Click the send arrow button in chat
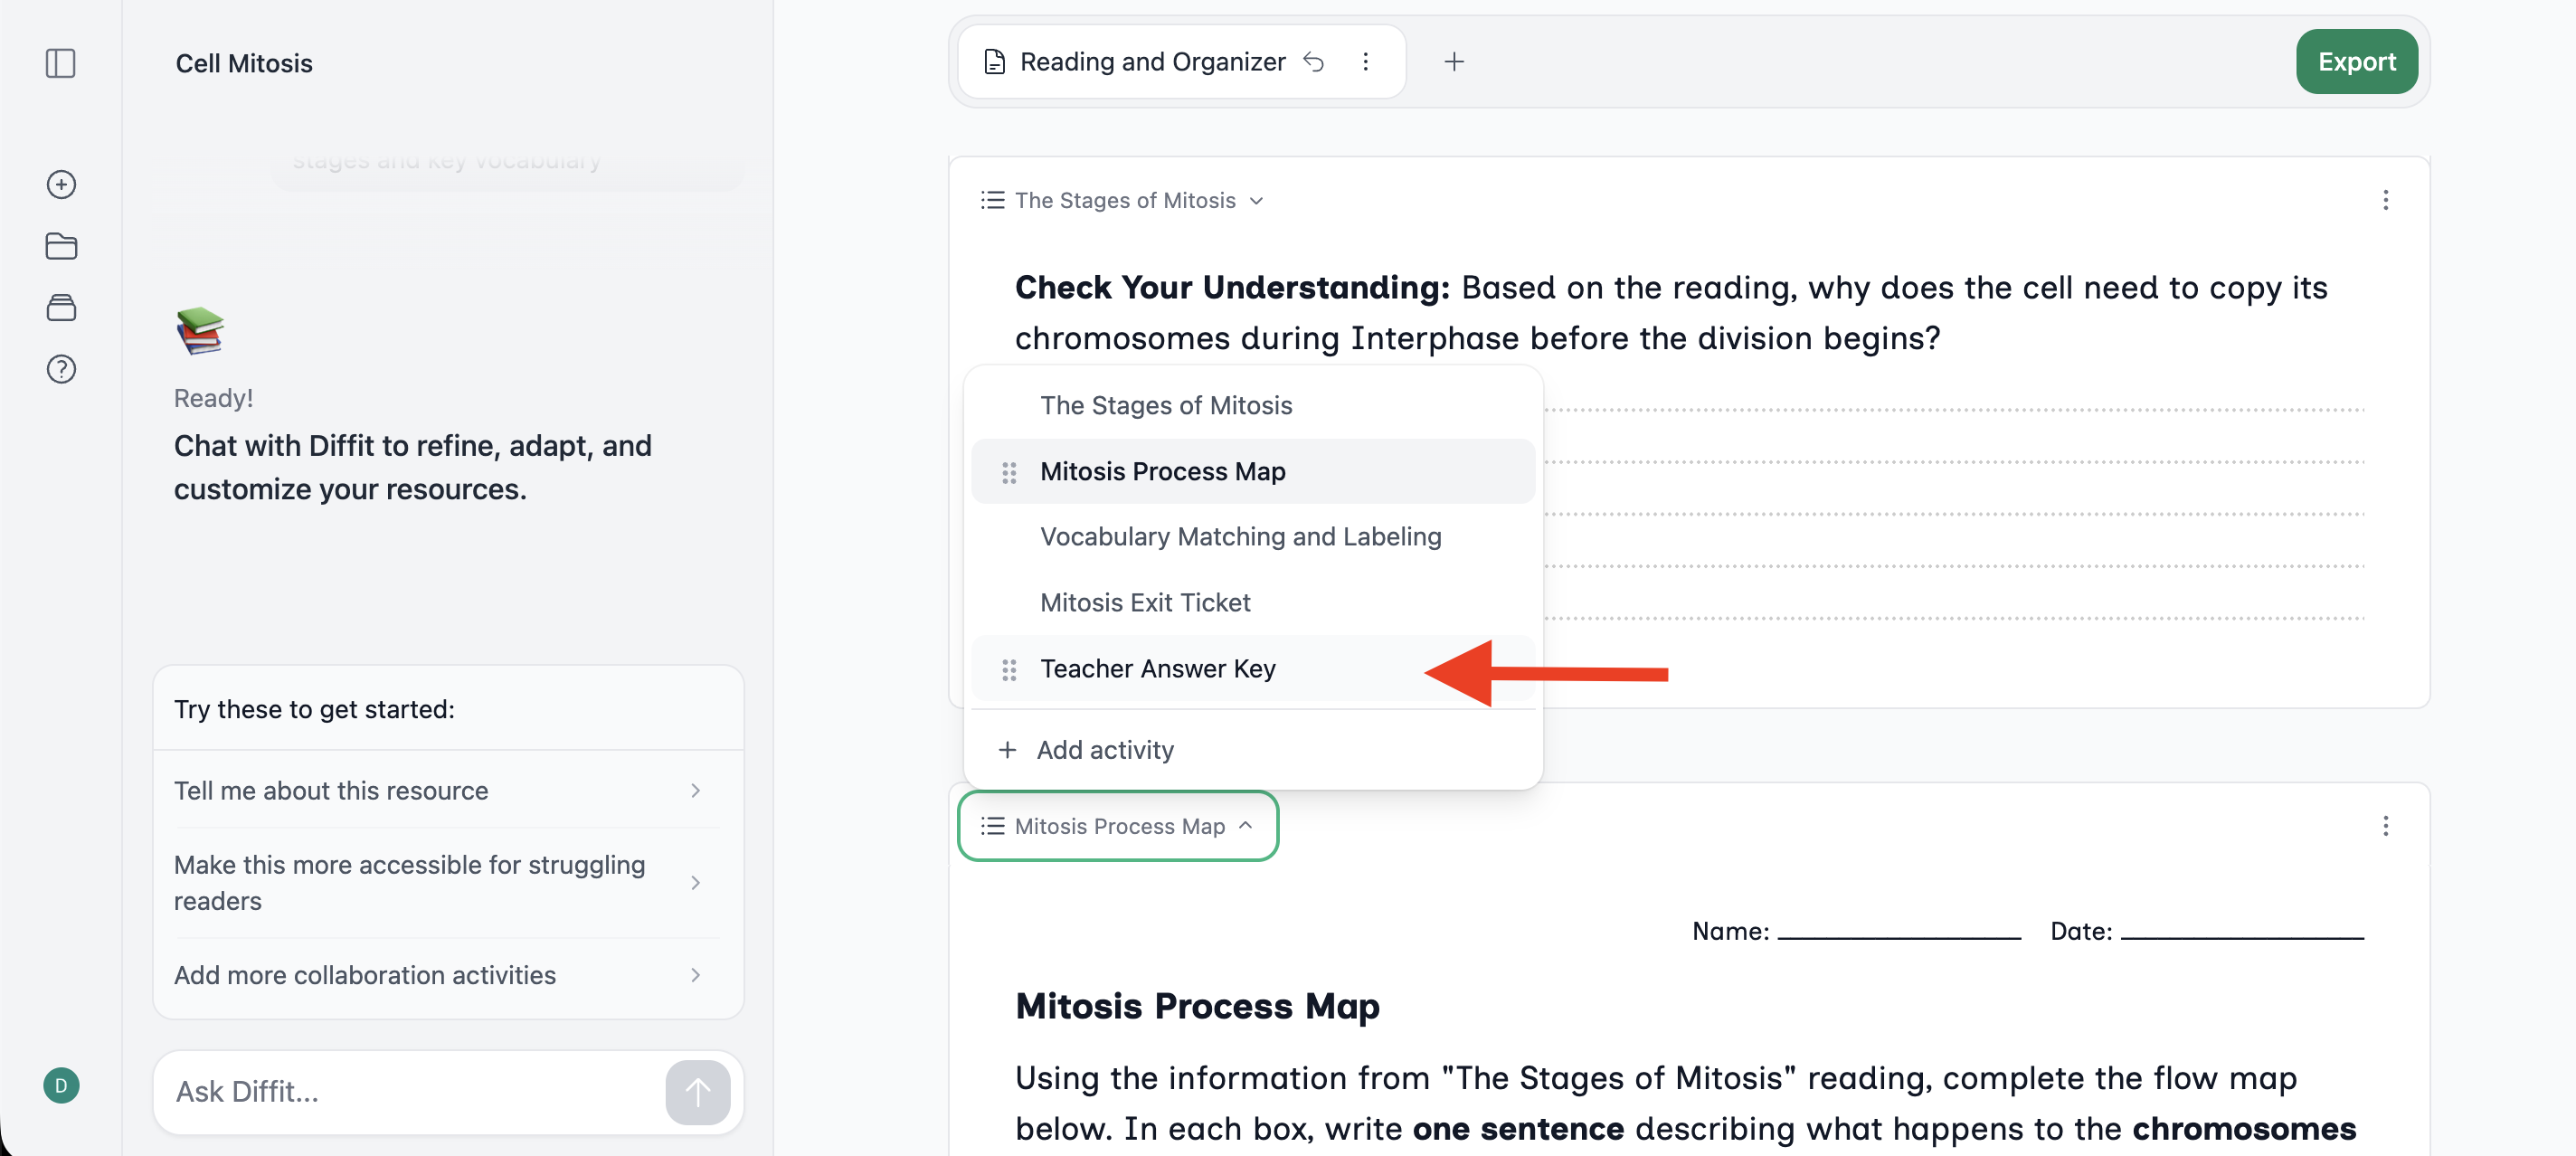The height and width of the screenshot is (1156, 2576). point(697,1092)
